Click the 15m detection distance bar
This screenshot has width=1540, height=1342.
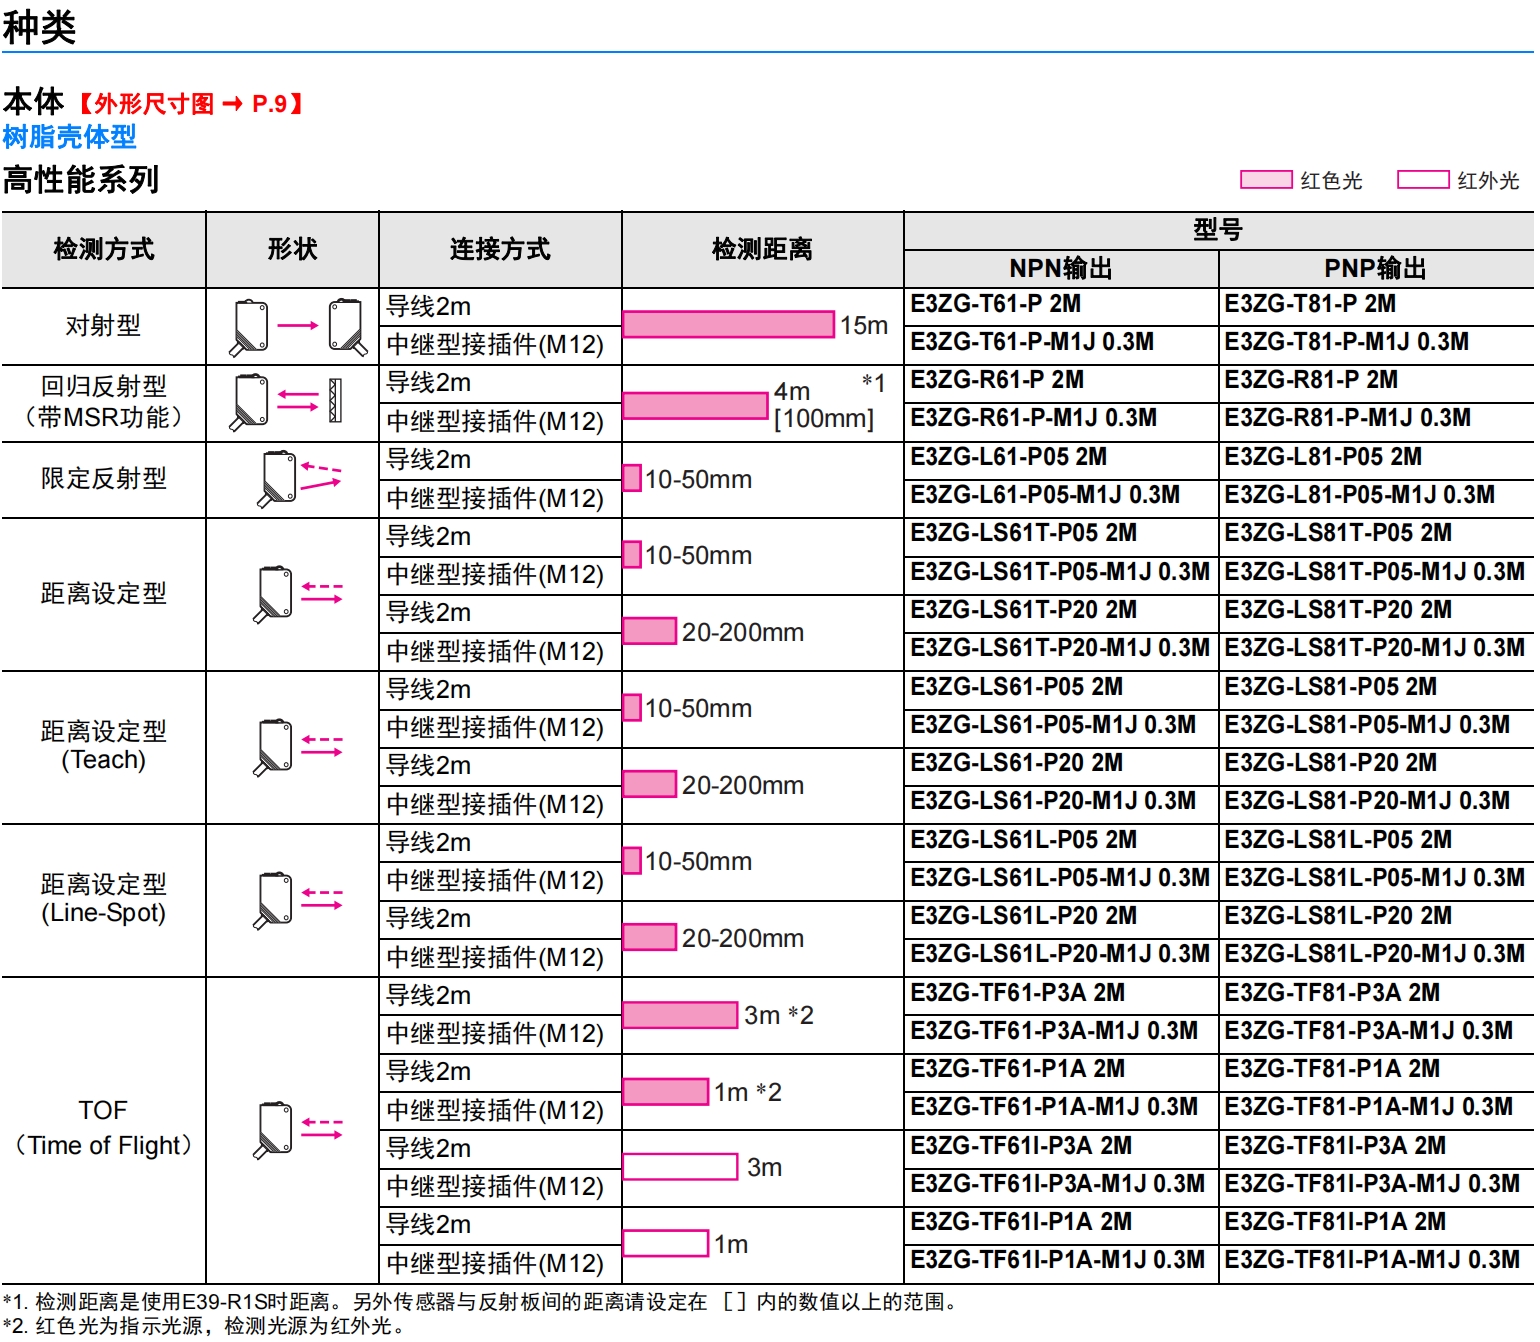tap(728, 324)
